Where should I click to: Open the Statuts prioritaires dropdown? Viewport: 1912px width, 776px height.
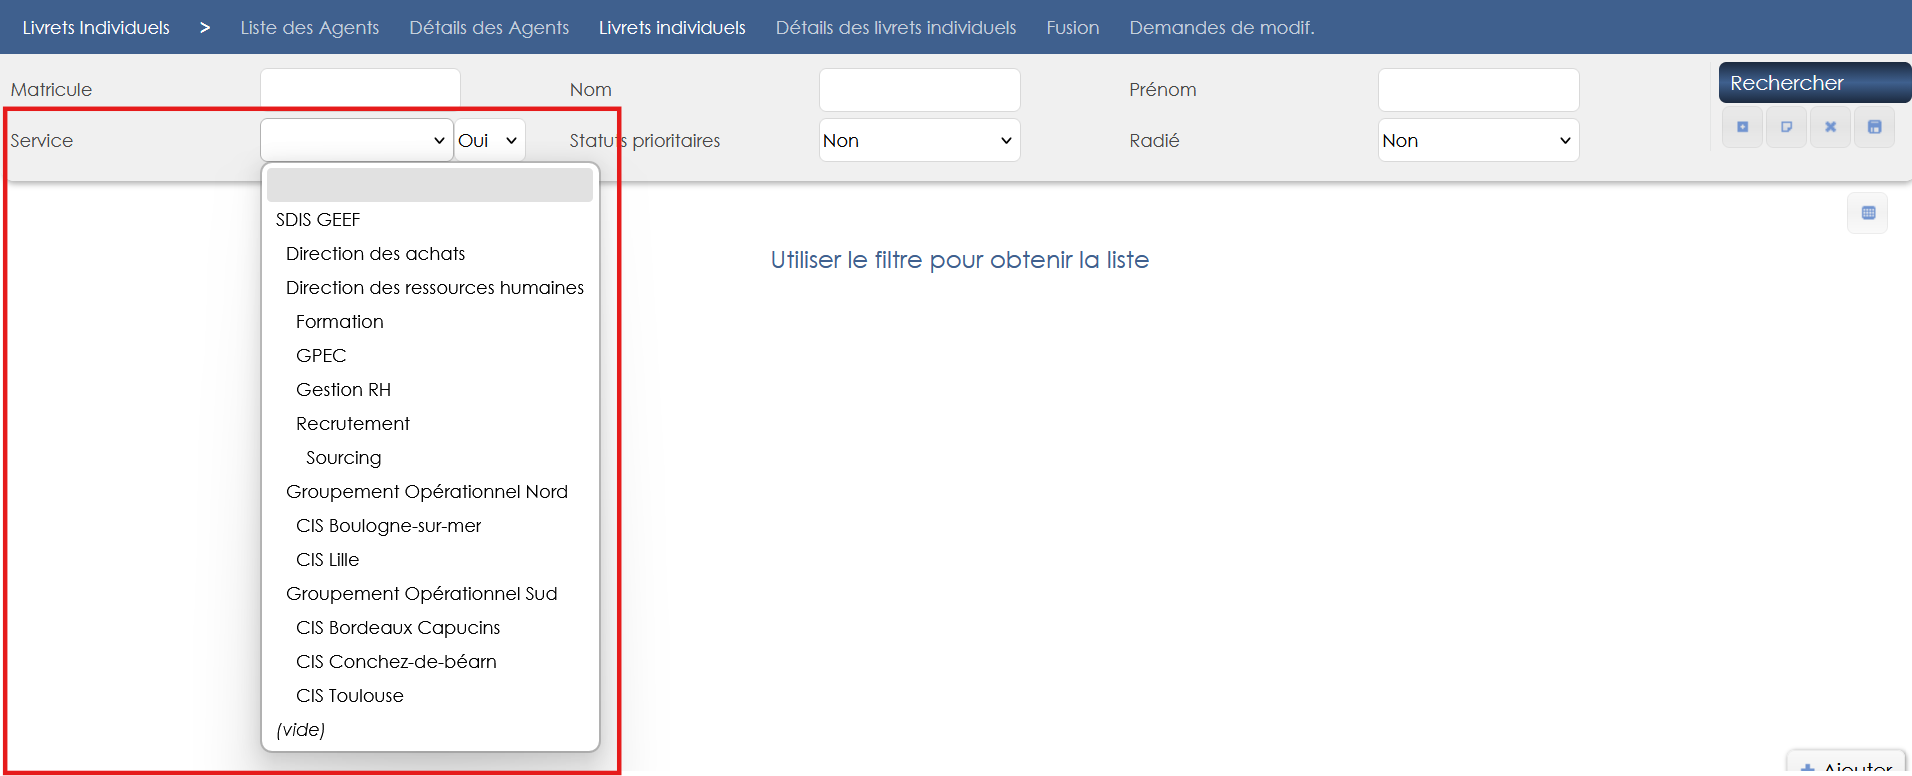[x=918, y=141]
